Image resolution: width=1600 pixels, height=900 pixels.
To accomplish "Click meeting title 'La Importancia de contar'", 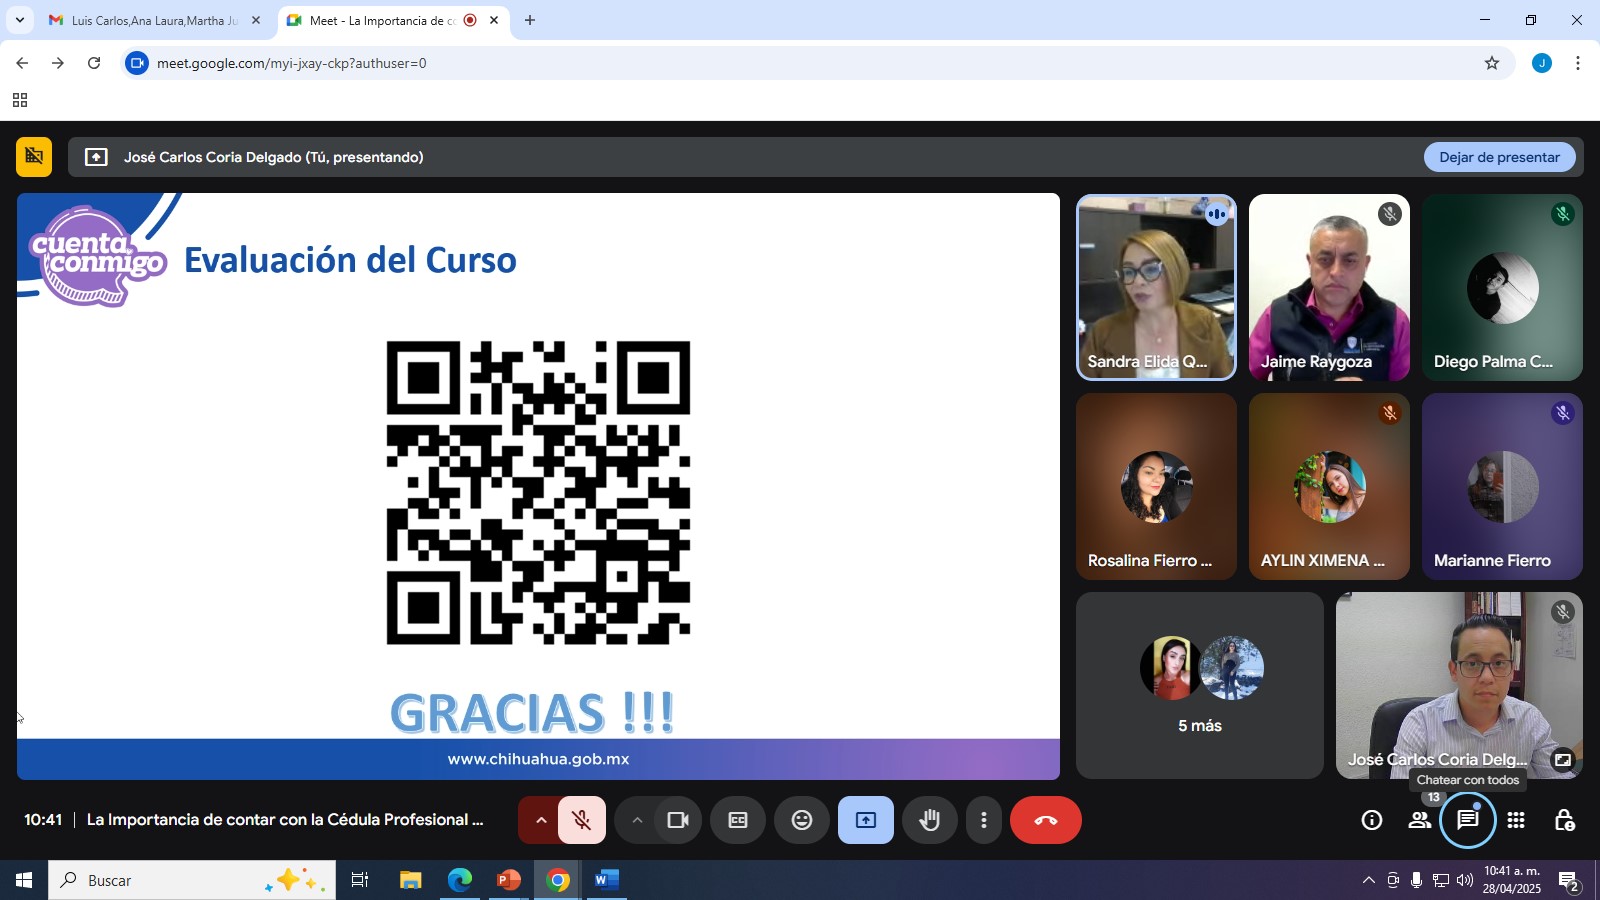I will tap(285, 820).
